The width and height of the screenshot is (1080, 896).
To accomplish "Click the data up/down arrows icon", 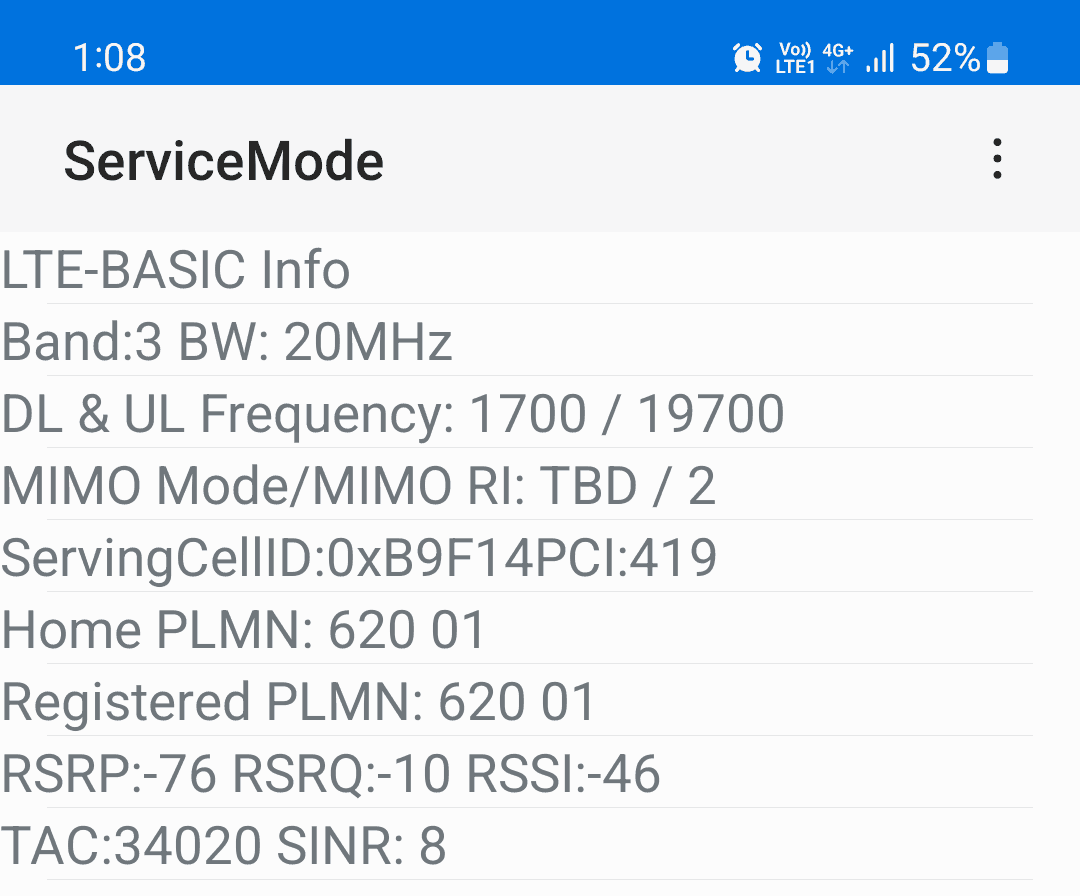I will (x=838, y=66).
